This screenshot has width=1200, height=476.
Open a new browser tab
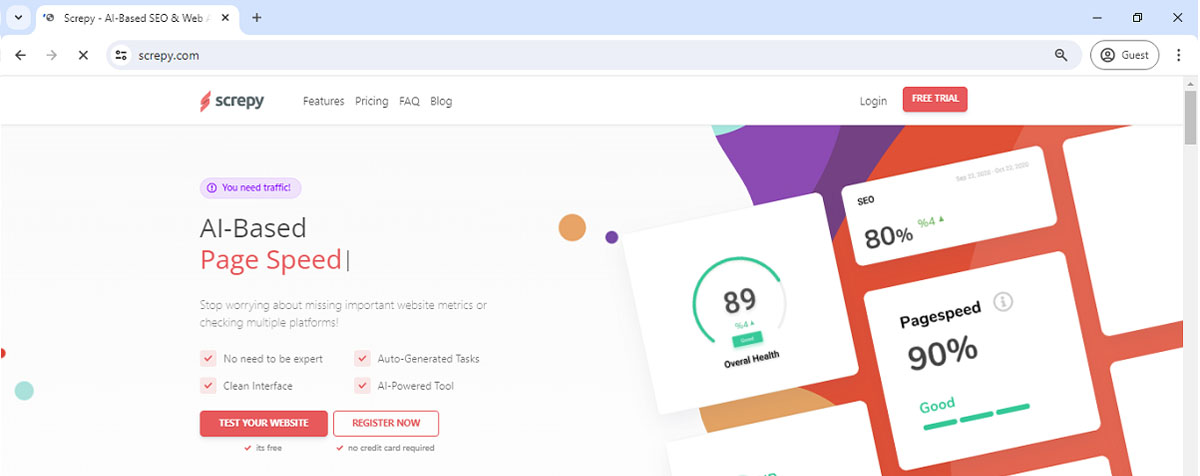[x=257, y=17]
